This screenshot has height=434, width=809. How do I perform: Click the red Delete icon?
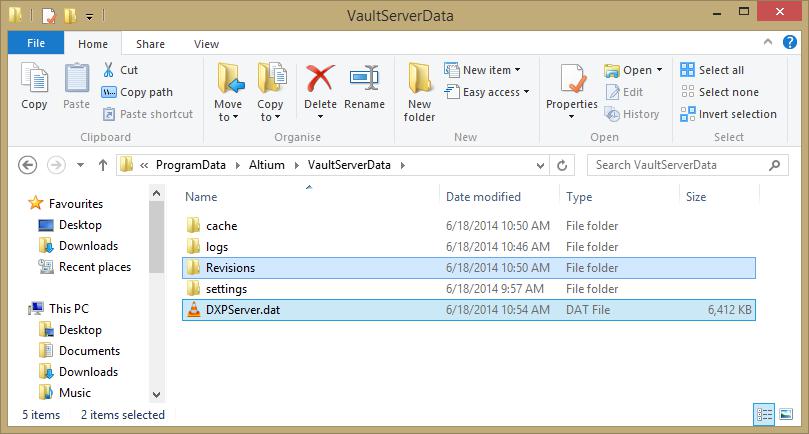pyautogui.click(x=320, y=79)
